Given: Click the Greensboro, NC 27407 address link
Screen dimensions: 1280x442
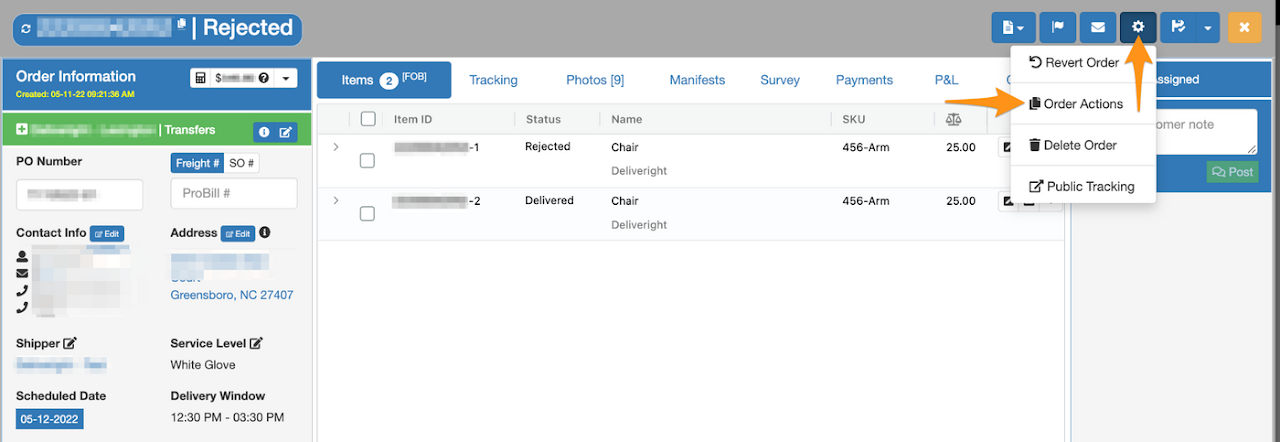Looking at the screenshot, I should point(232,295).
